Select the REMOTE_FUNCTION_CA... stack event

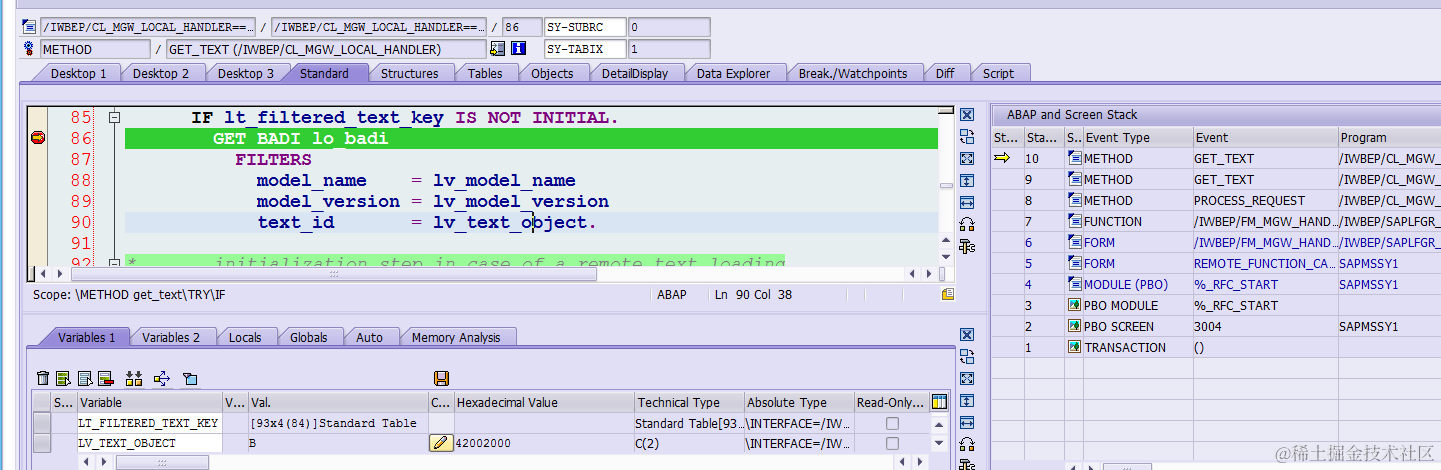1265,263
